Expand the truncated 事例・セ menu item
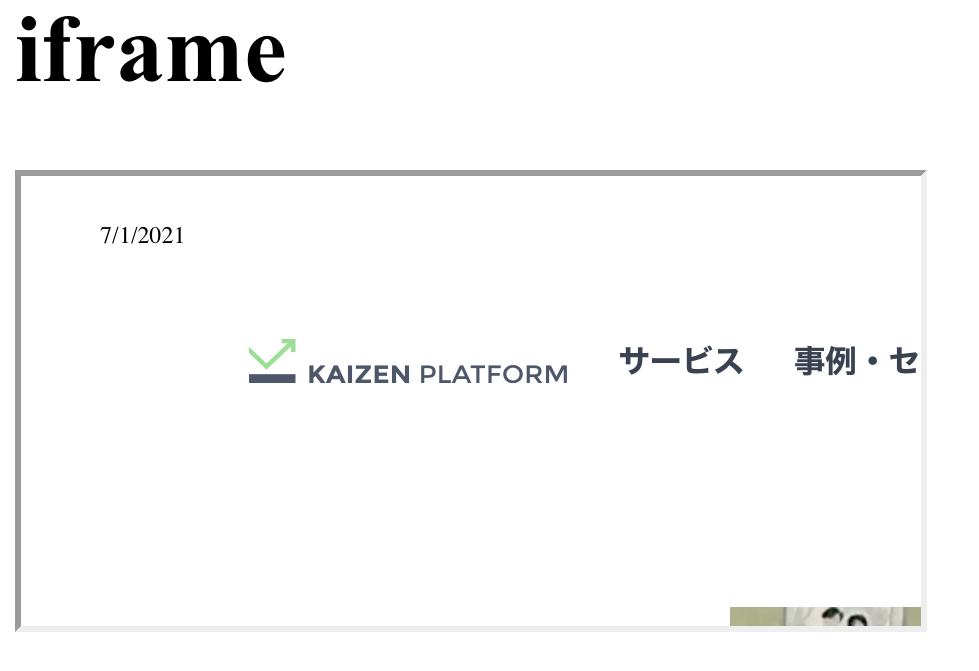The image size is (979, 671). tap(857, 362)
